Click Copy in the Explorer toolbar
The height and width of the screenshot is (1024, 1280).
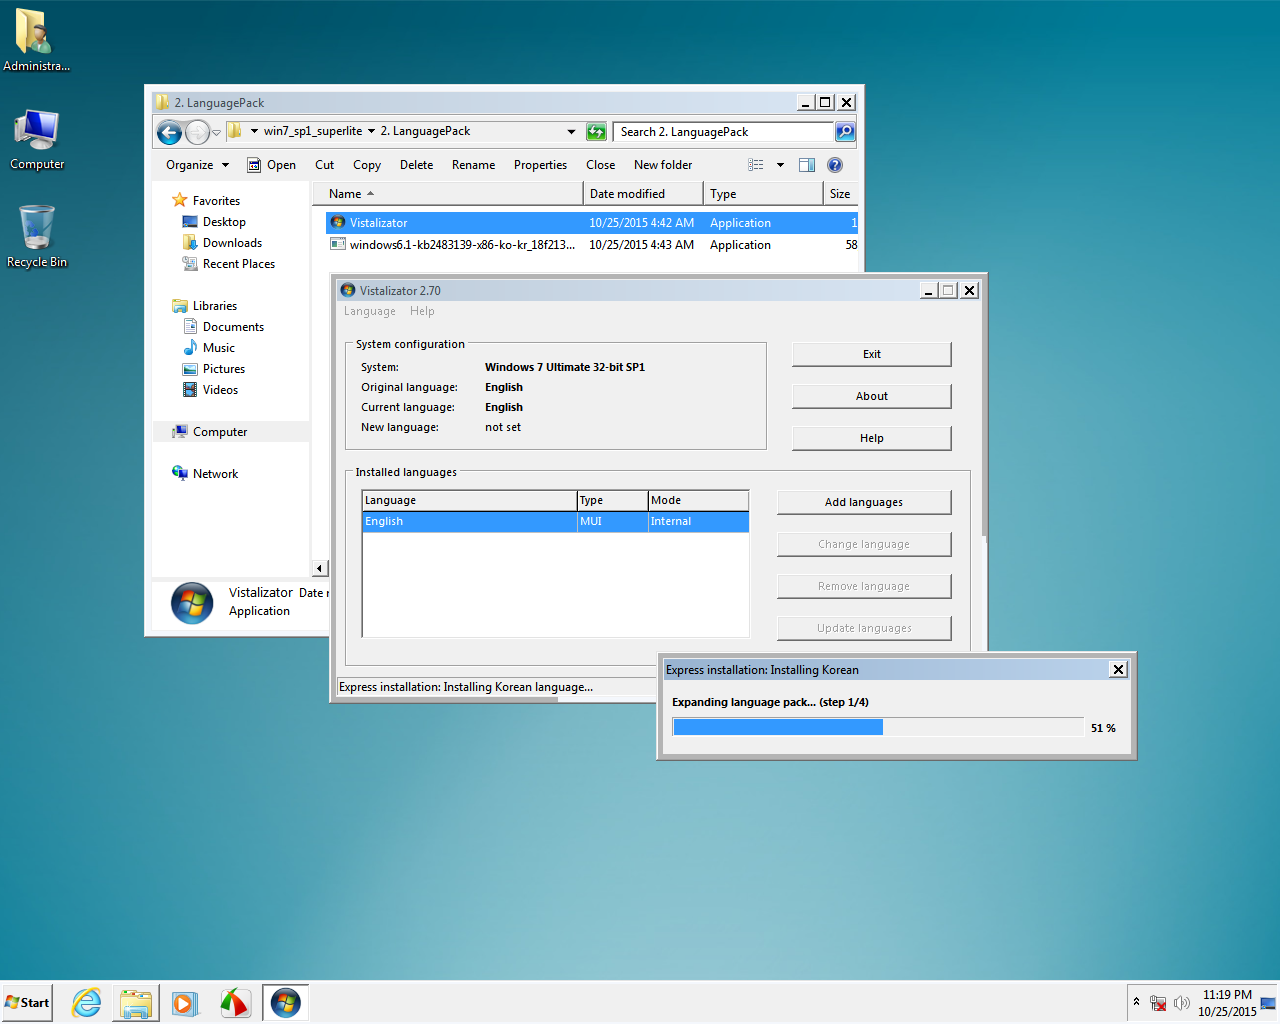367,165
